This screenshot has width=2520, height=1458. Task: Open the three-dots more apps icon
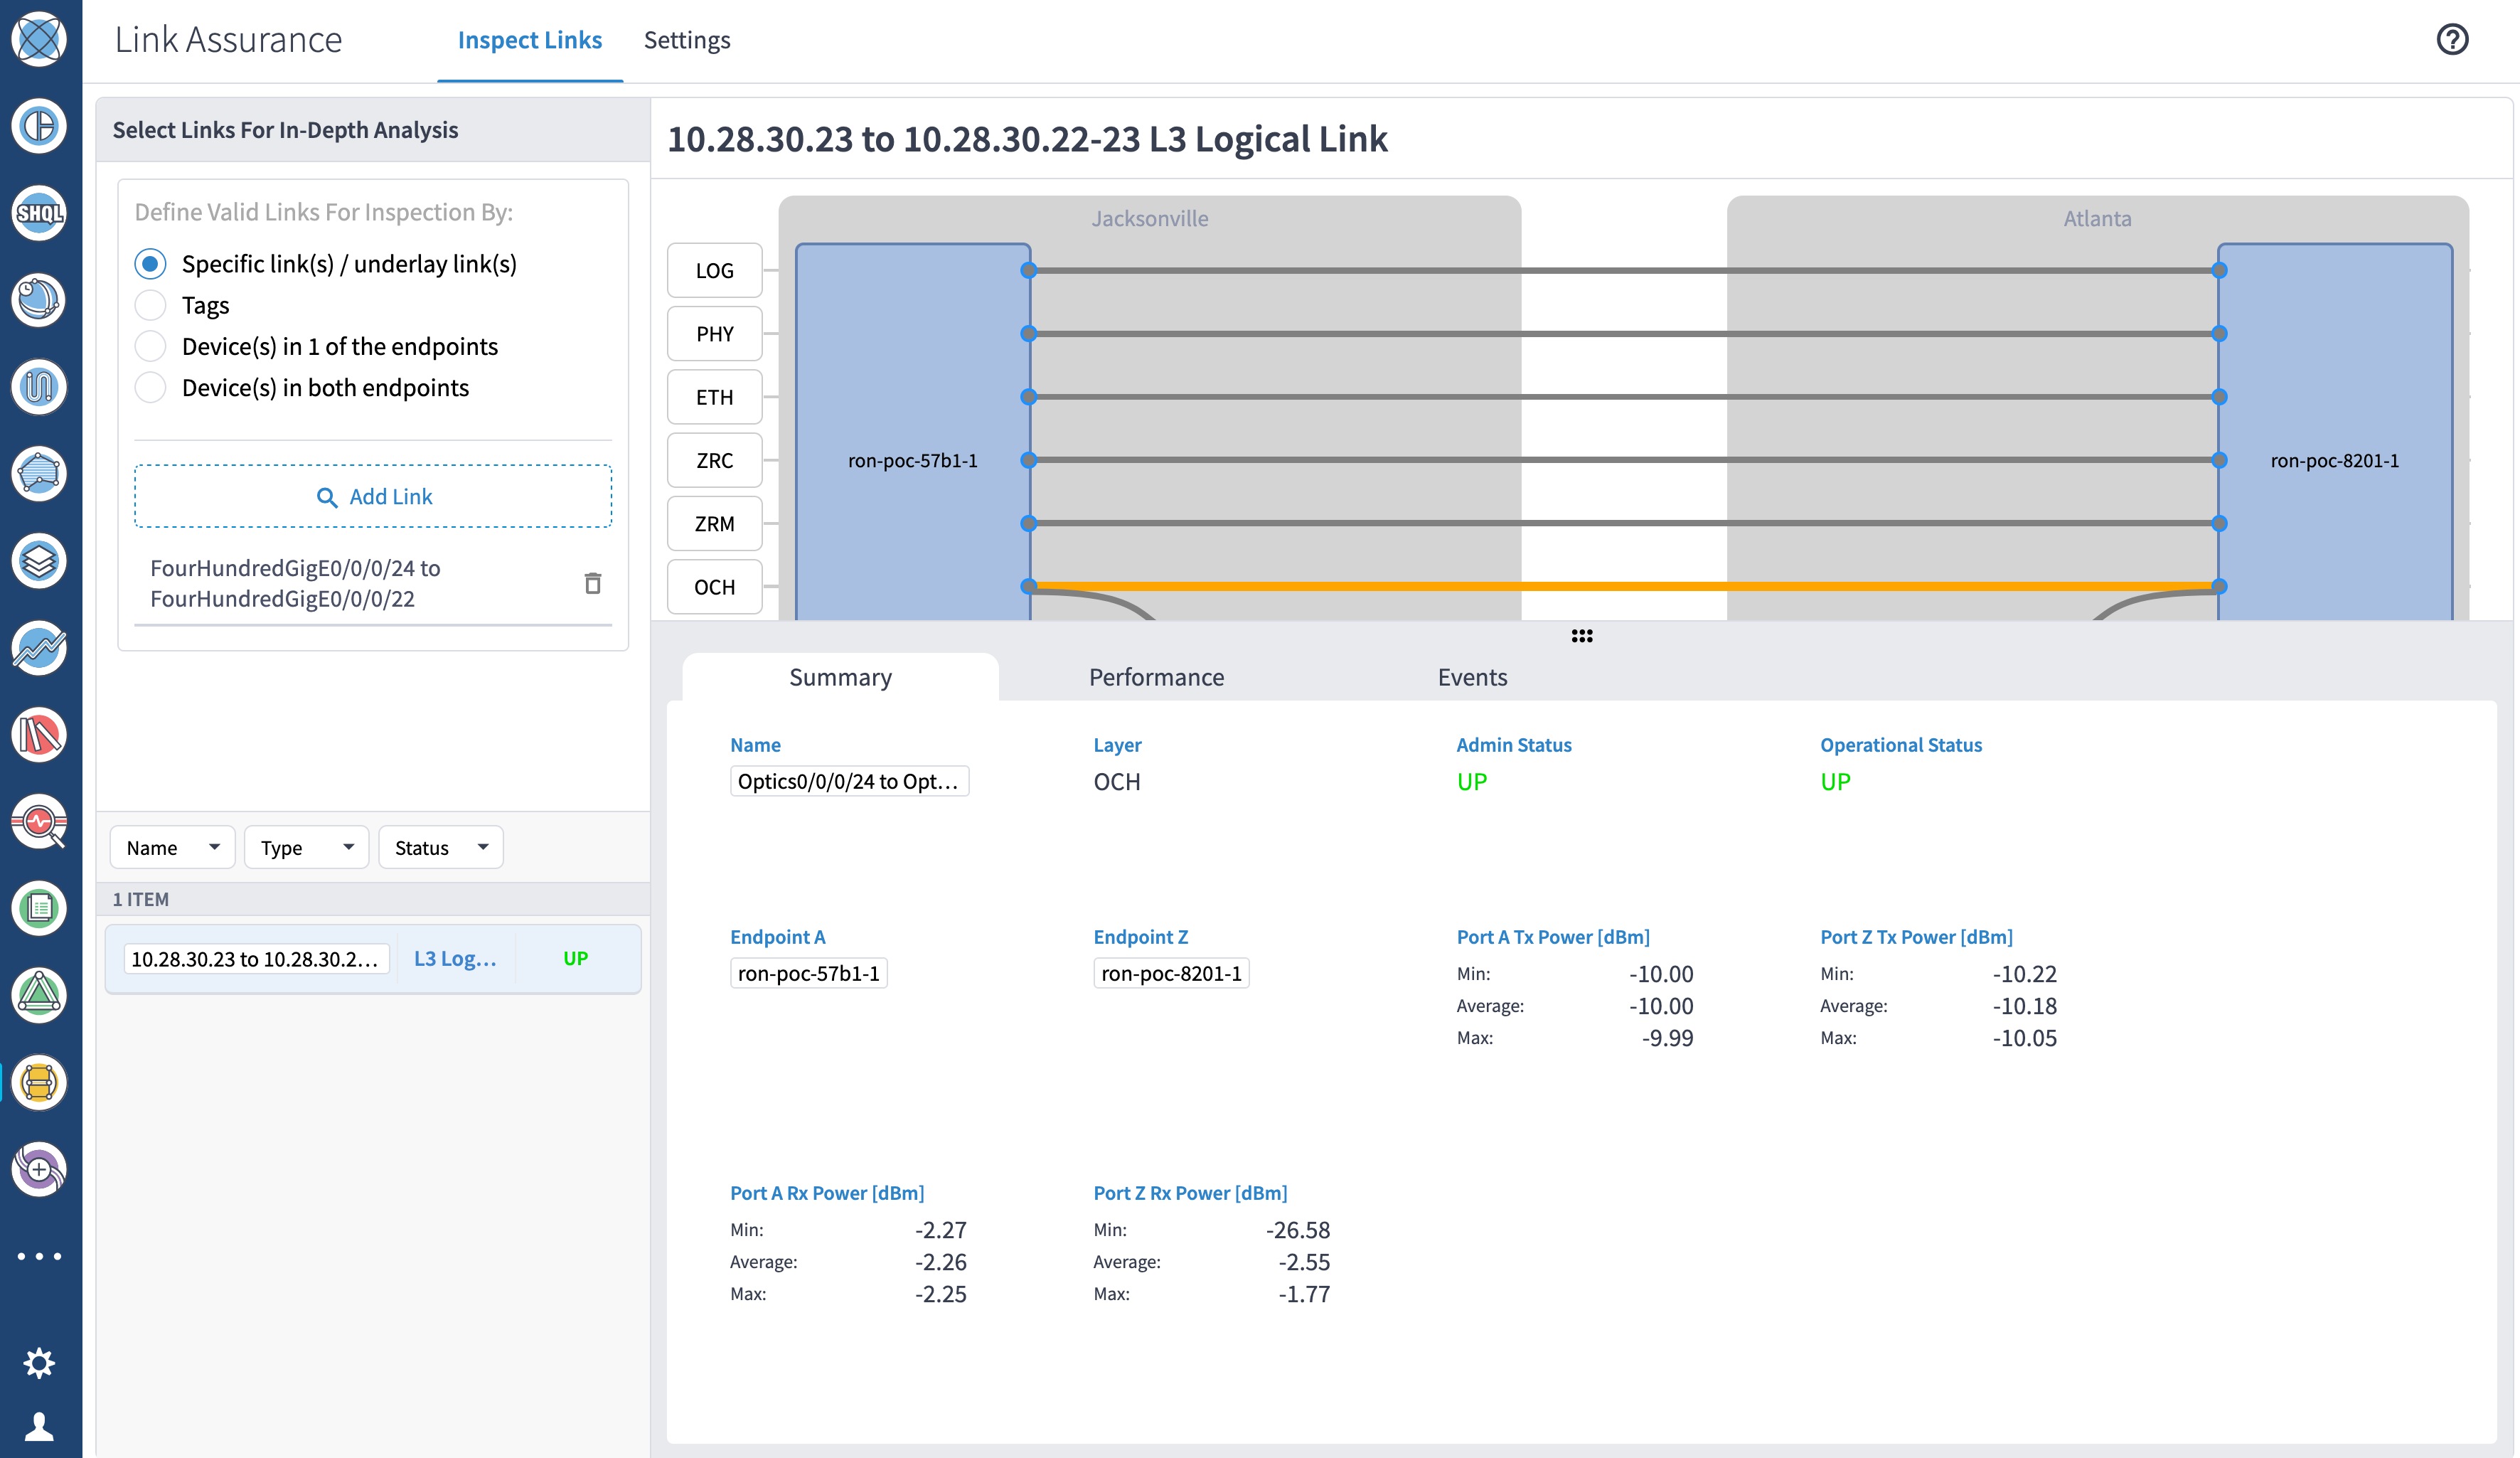click(39, 1256)
